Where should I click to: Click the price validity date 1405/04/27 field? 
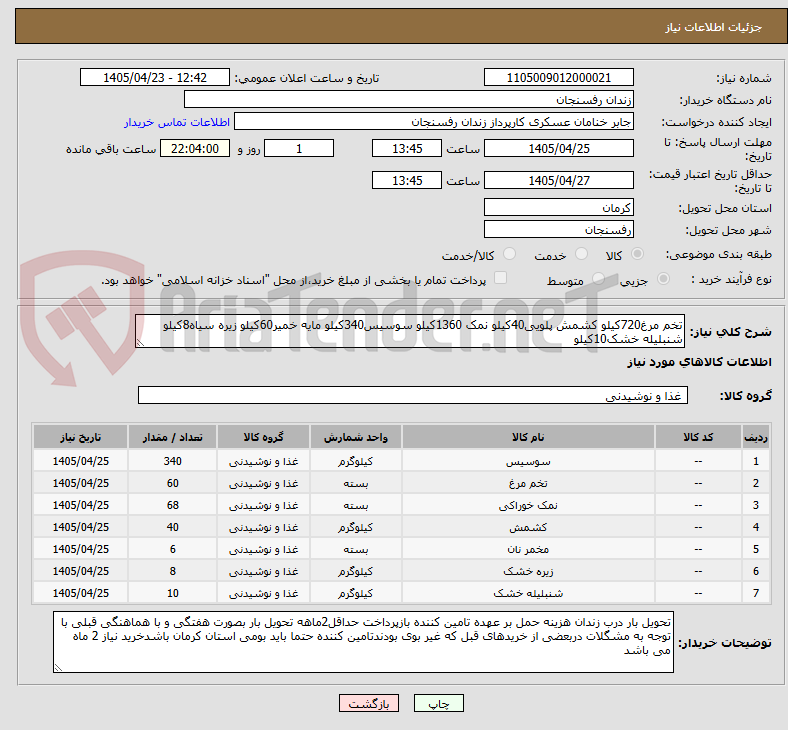[558, 180]
